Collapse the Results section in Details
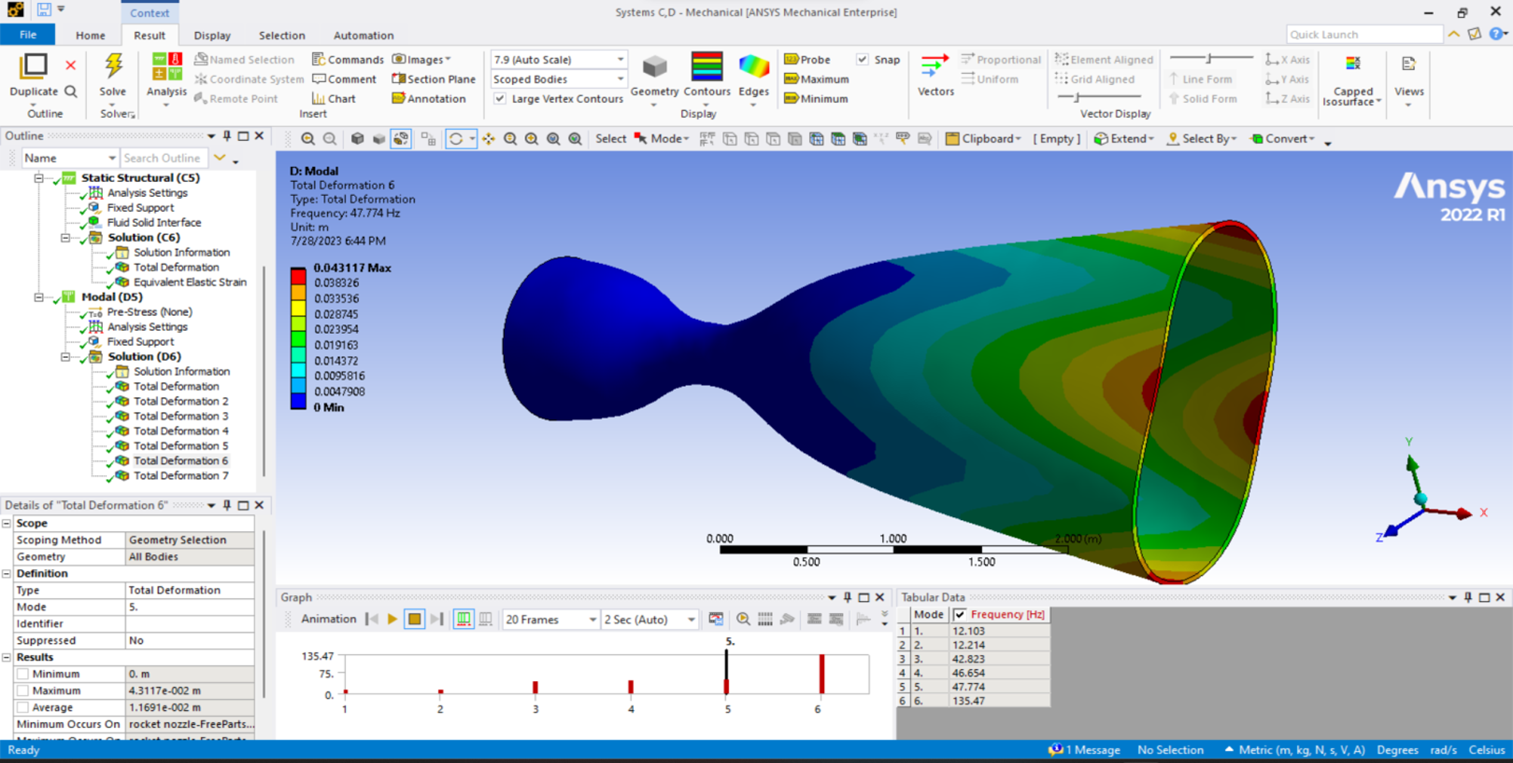The height and width of the screenshot is (763, 1513). click(7, 657)
